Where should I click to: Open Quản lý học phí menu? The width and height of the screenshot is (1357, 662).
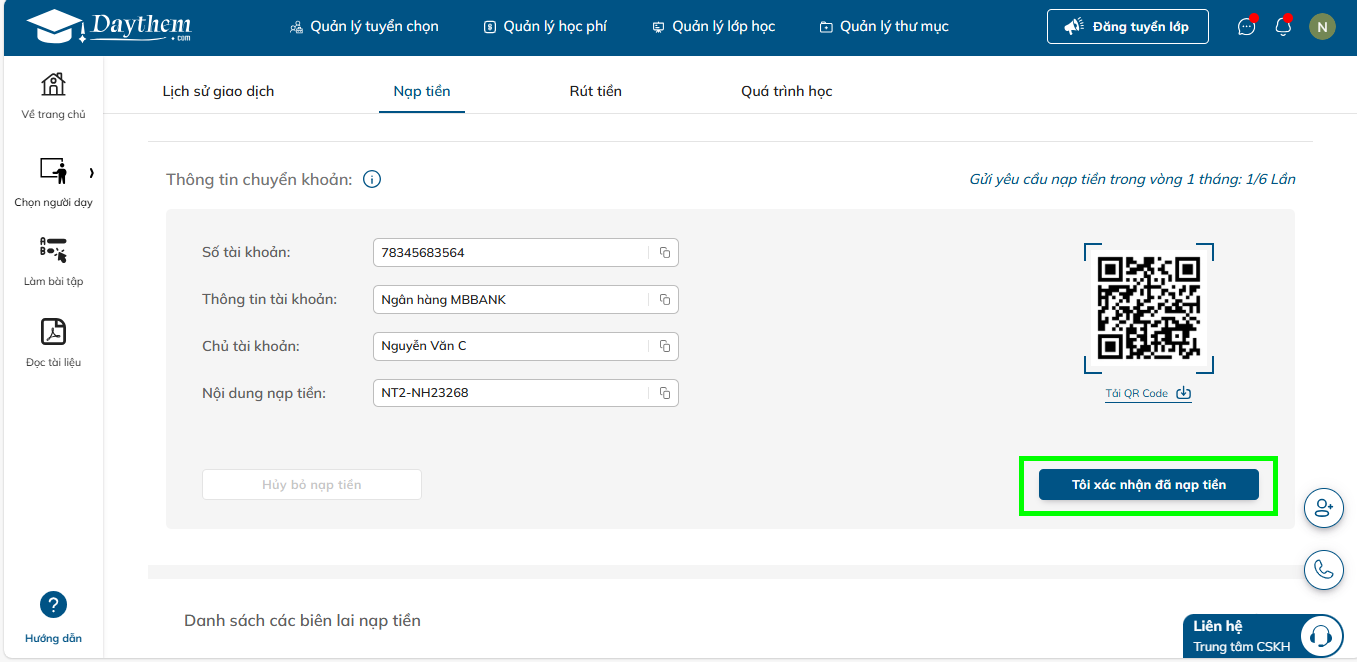click(545, 27)
